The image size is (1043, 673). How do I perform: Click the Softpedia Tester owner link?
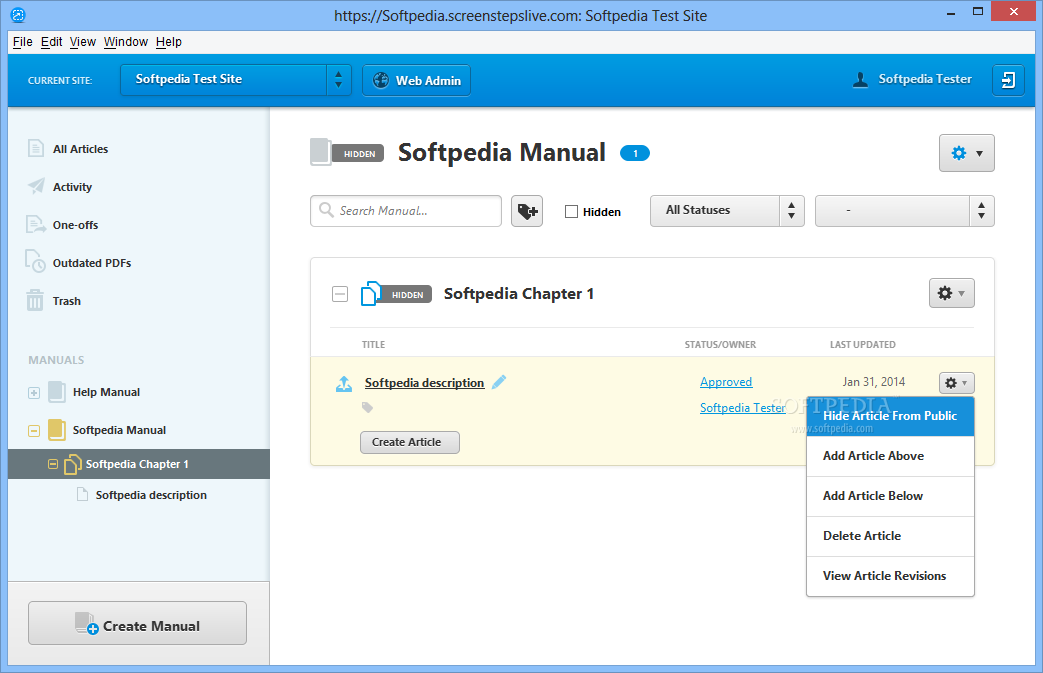(x=742, y=408)
